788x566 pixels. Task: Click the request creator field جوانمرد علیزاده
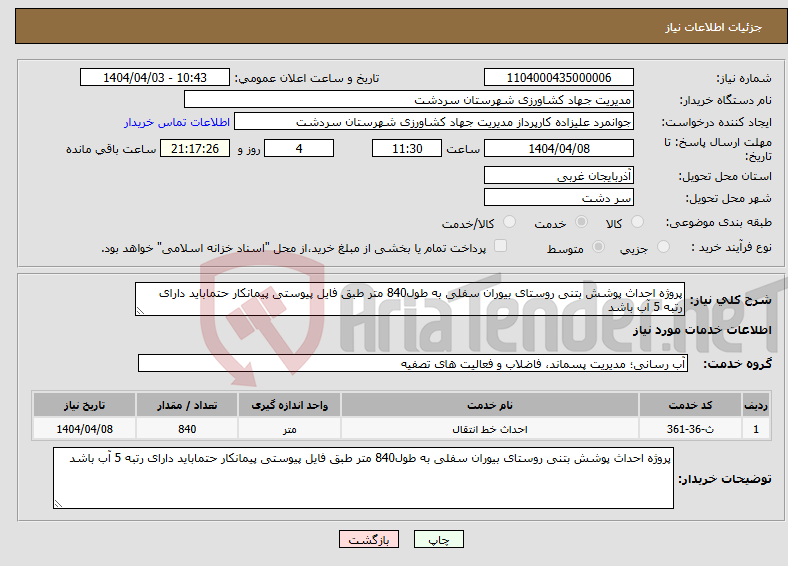434,122
